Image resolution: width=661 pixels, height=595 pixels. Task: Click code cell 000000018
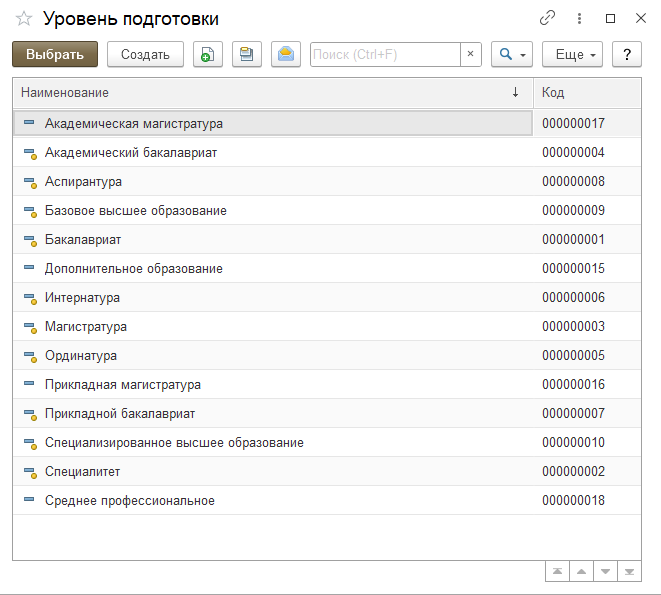coord(587,501)
